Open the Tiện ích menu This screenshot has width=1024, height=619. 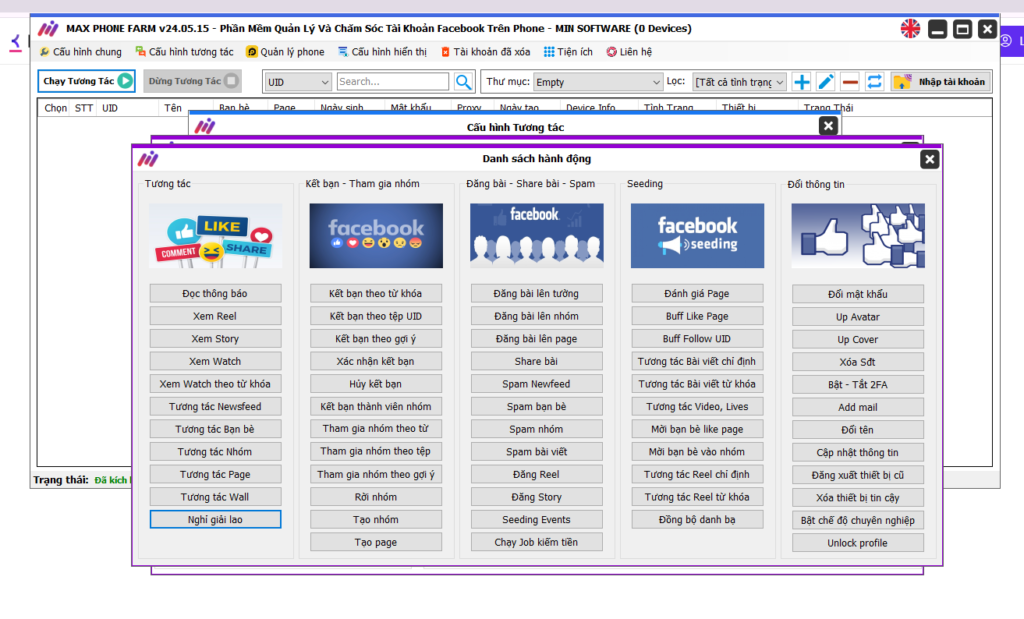(568, 52)
